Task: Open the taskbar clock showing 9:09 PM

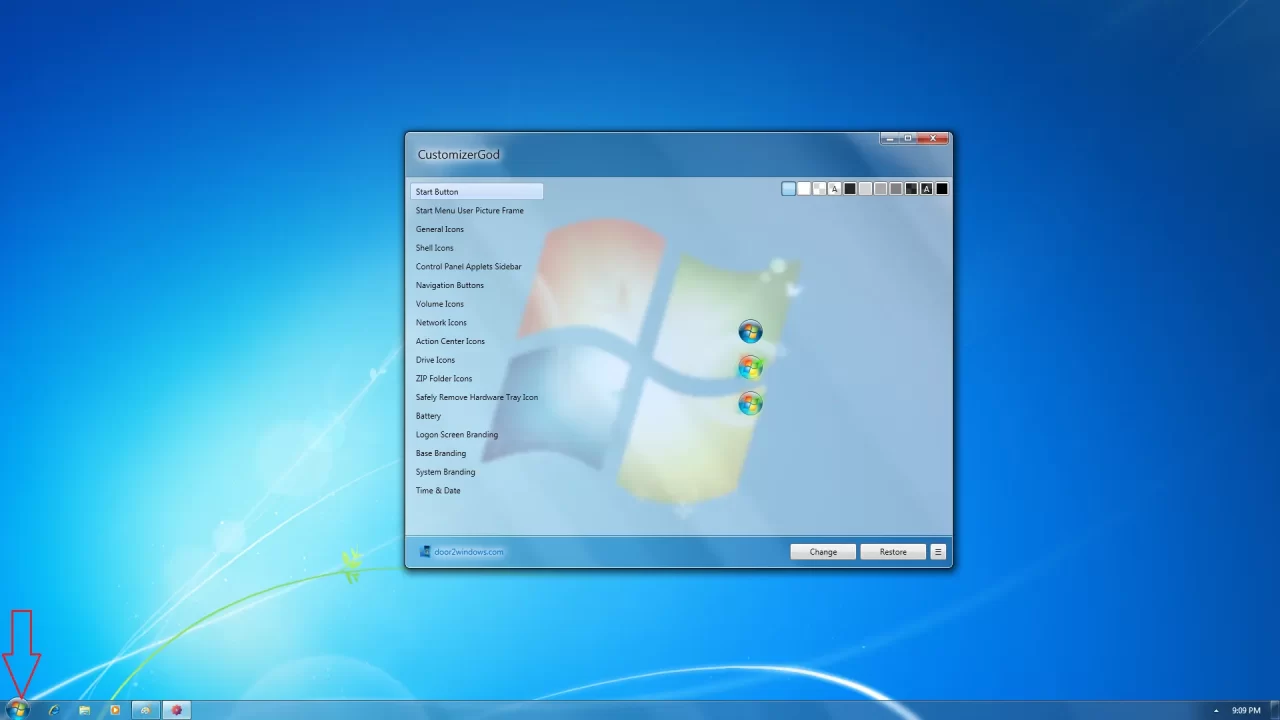Action: tap(1246, 711)
